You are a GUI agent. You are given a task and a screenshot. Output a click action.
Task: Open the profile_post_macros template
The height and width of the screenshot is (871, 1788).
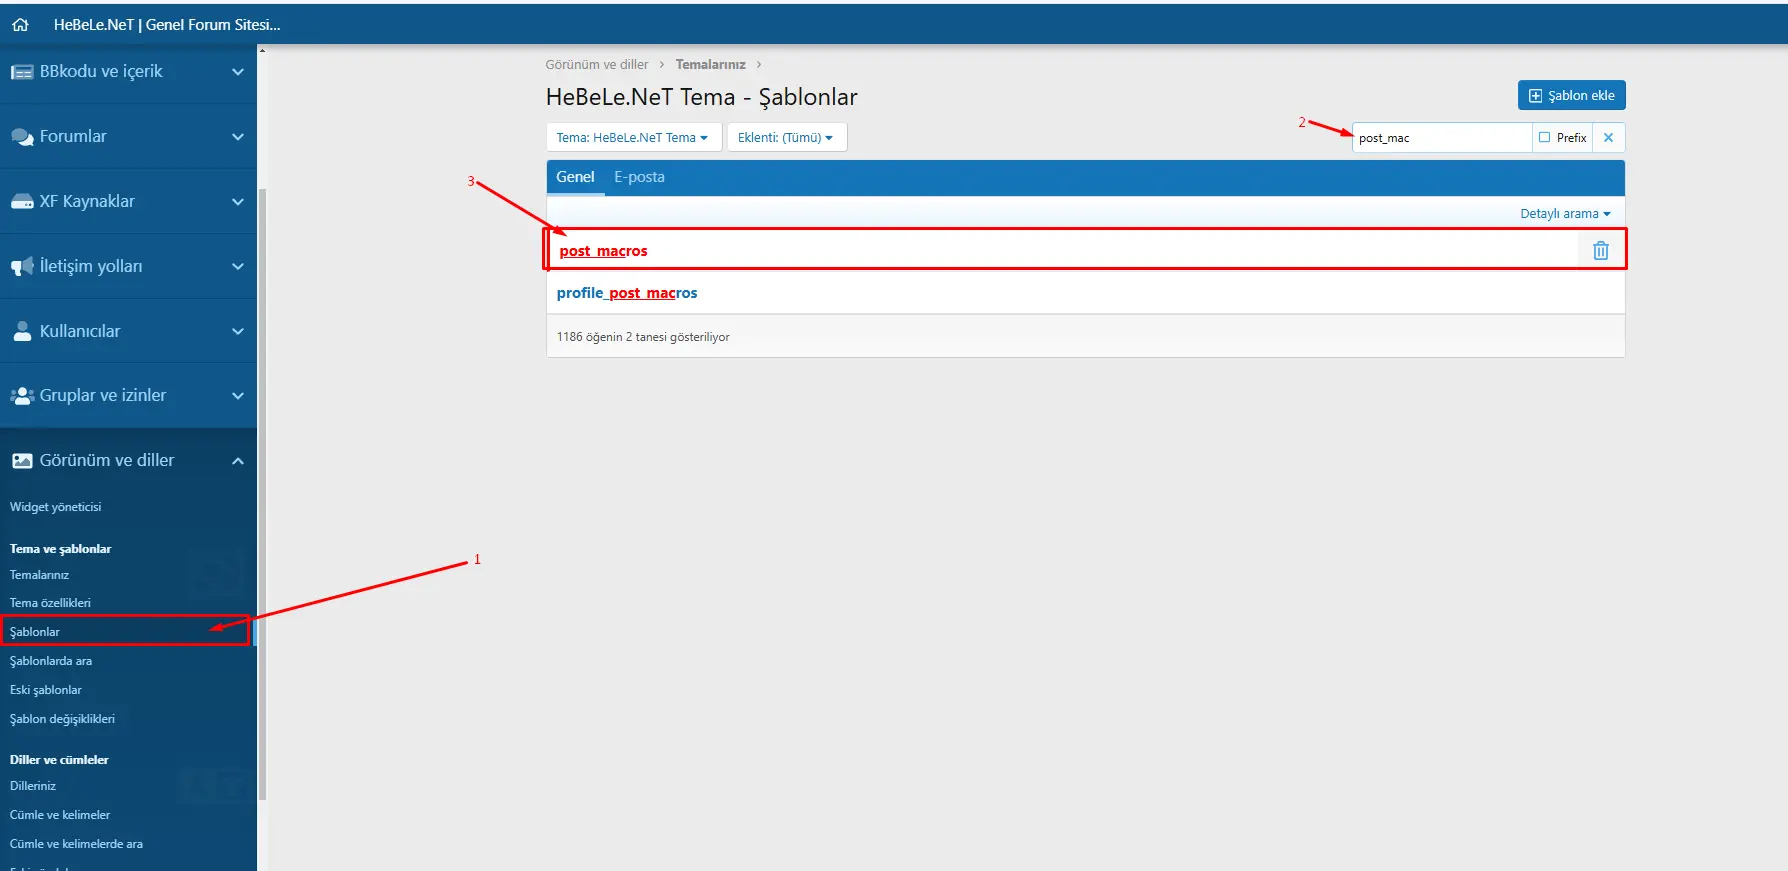coord(627,293)
